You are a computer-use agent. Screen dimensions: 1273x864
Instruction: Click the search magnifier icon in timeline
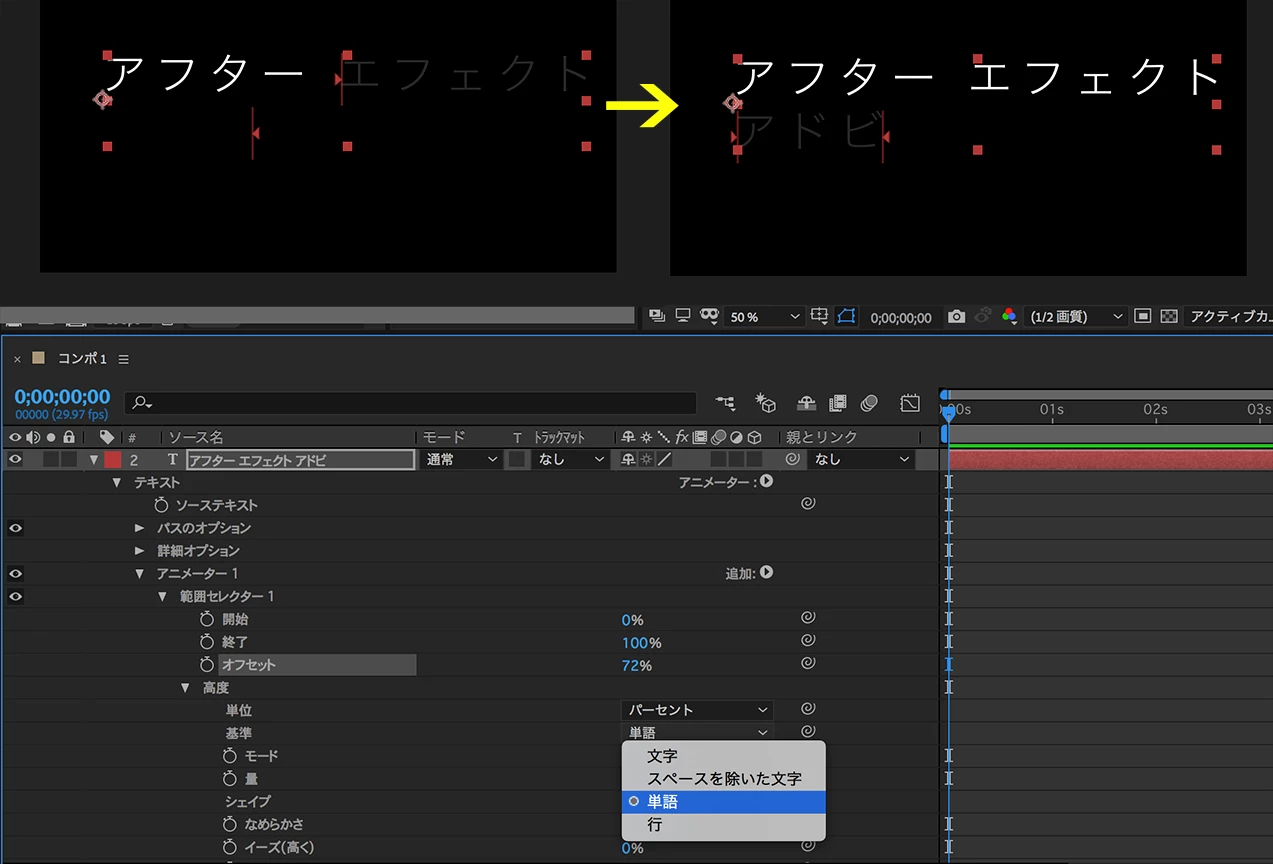click(141, 403)
